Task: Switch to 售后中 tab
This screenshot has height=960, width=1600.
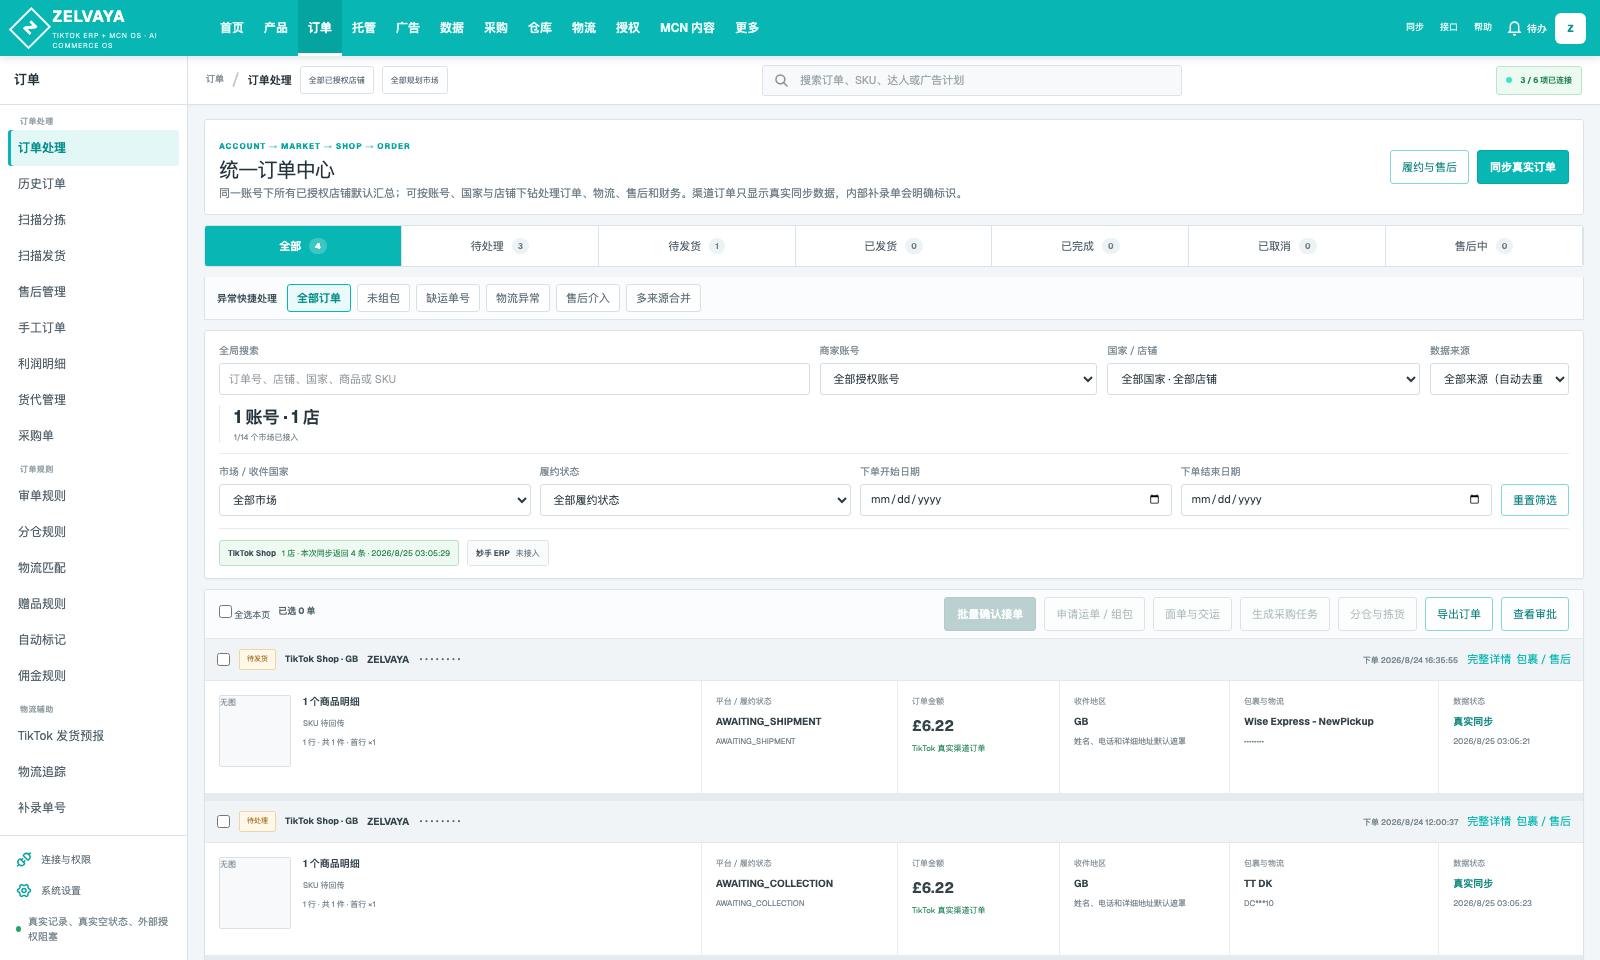Action: point(1483,246)
